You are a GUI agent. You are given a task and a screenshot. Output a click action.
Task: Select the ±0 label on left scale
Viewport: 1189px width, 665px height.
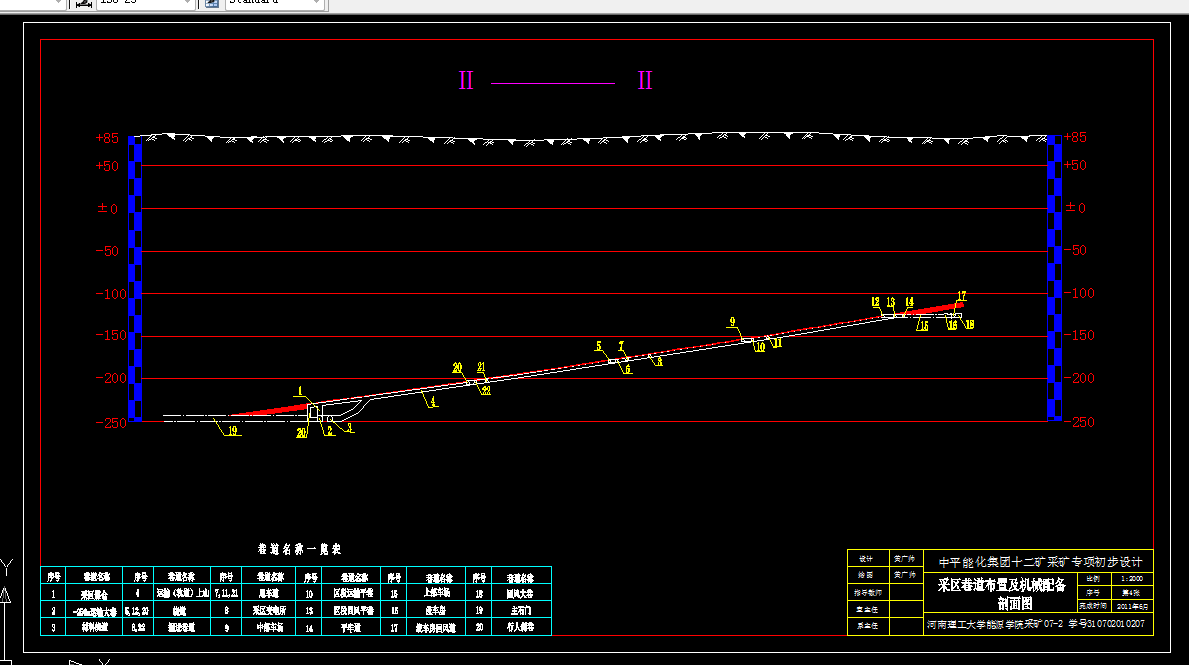coord(108,209)
